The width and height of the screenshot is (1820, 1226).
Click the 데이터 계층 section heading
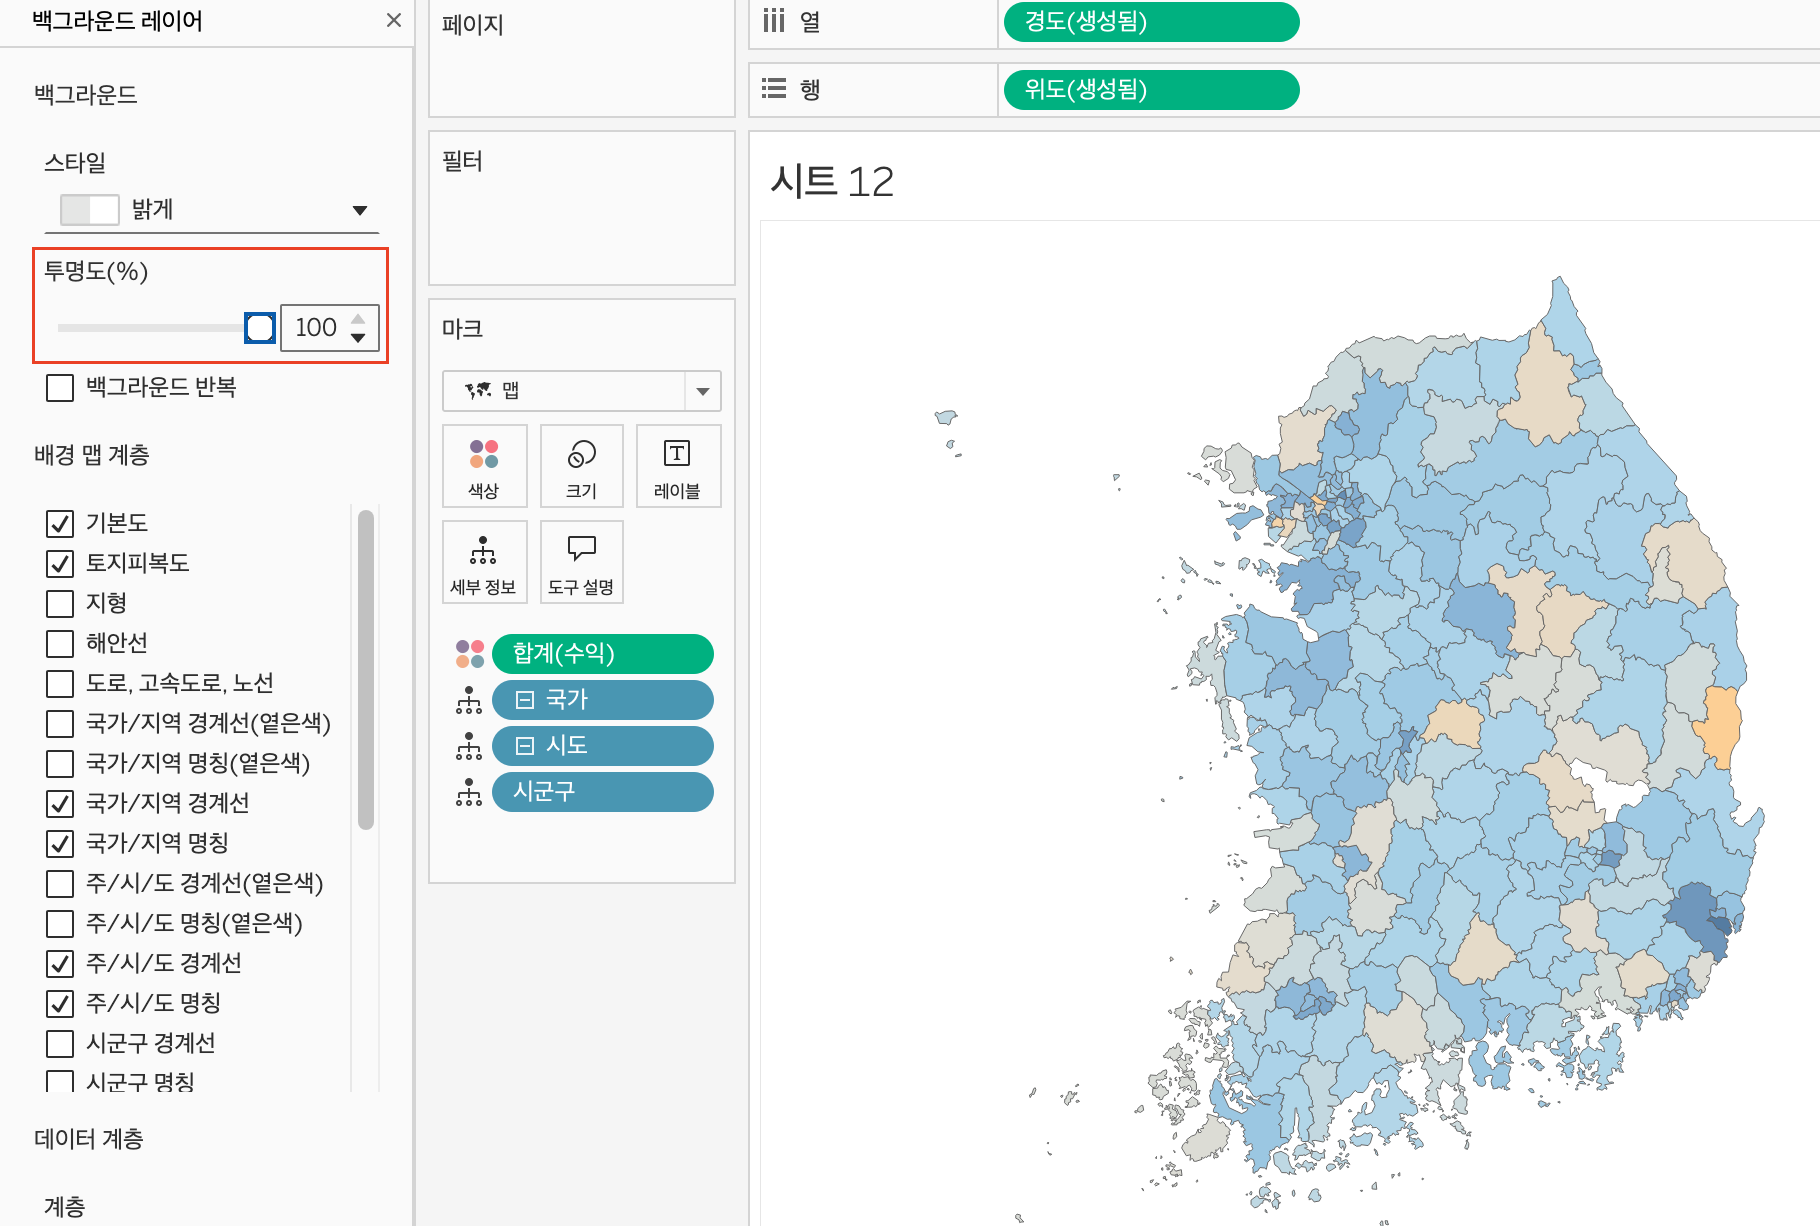click(x=89, y=1139)
